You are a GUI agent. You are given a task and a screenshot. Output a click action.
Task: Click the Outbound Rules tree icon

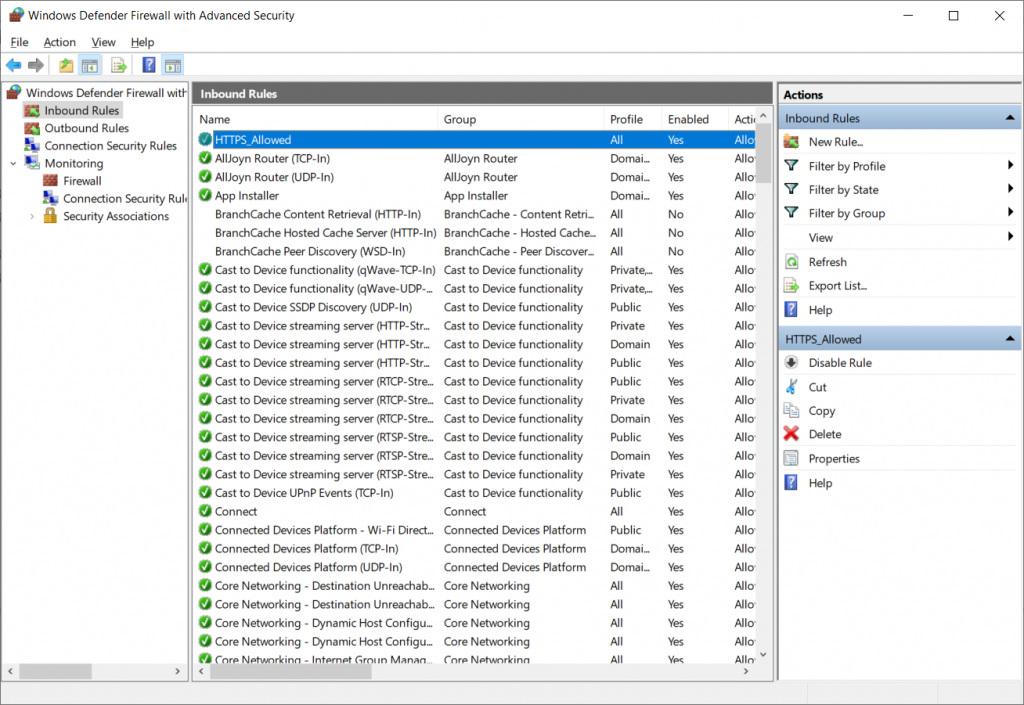coord(32,128)
